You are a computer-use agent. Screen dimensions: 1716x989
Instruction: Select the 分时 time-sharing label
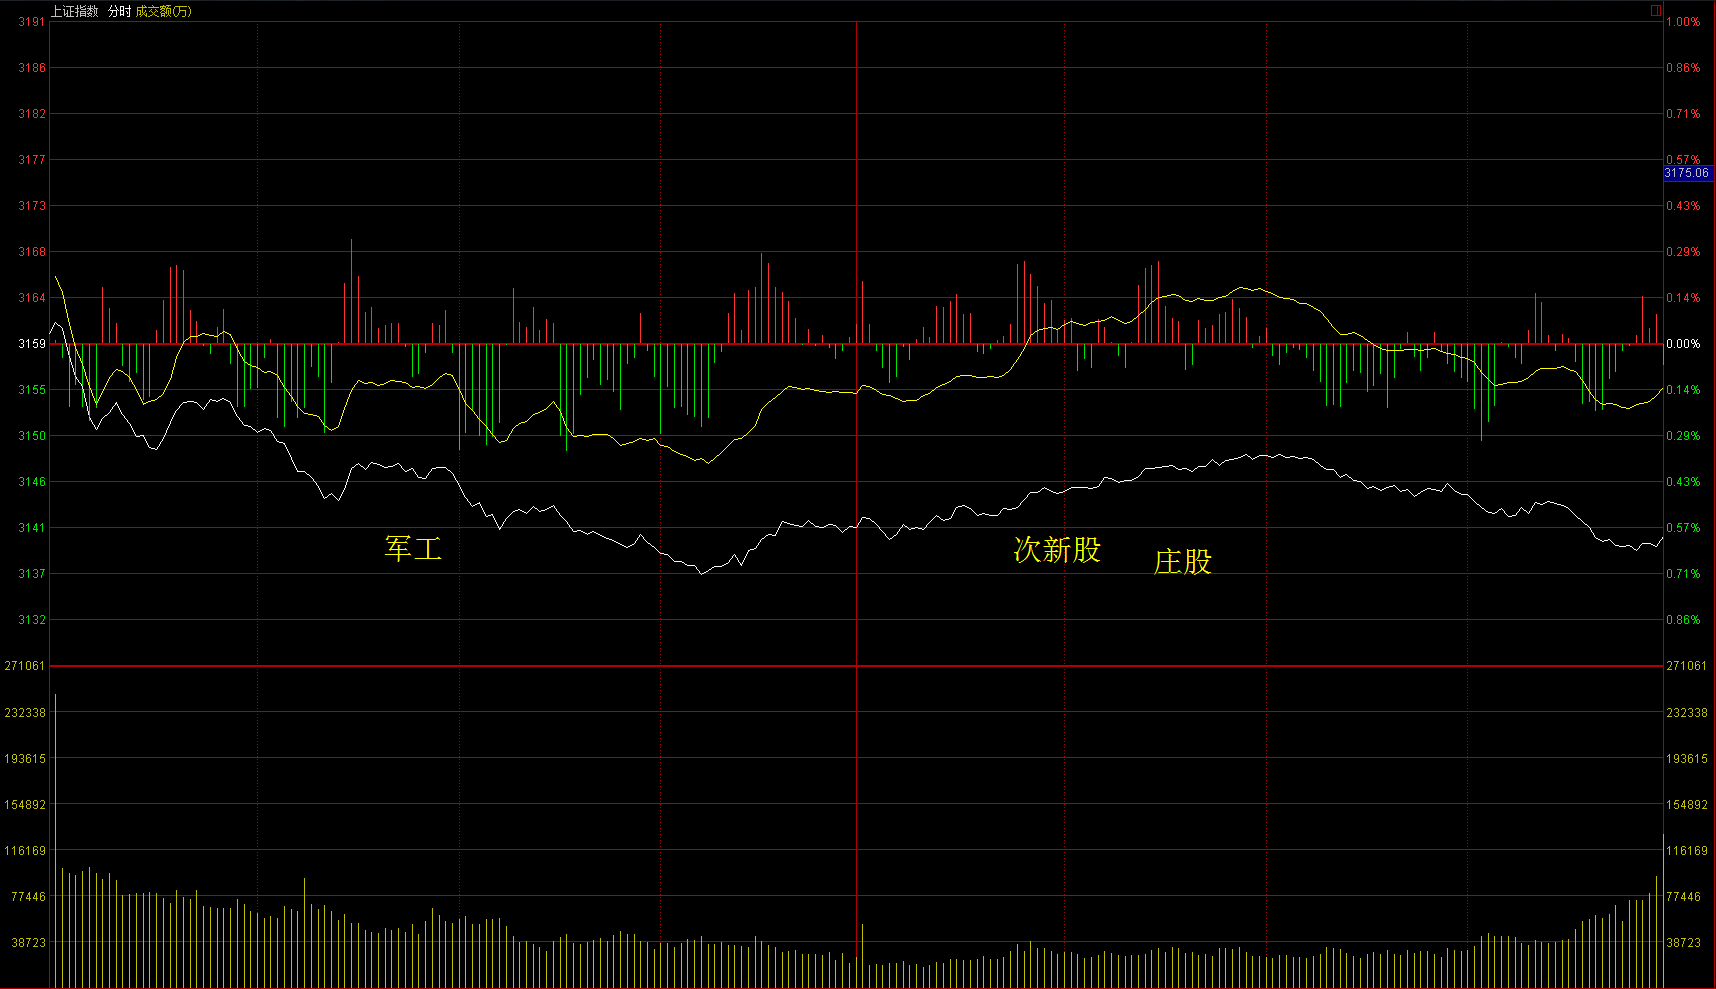(x=119, y=11)
